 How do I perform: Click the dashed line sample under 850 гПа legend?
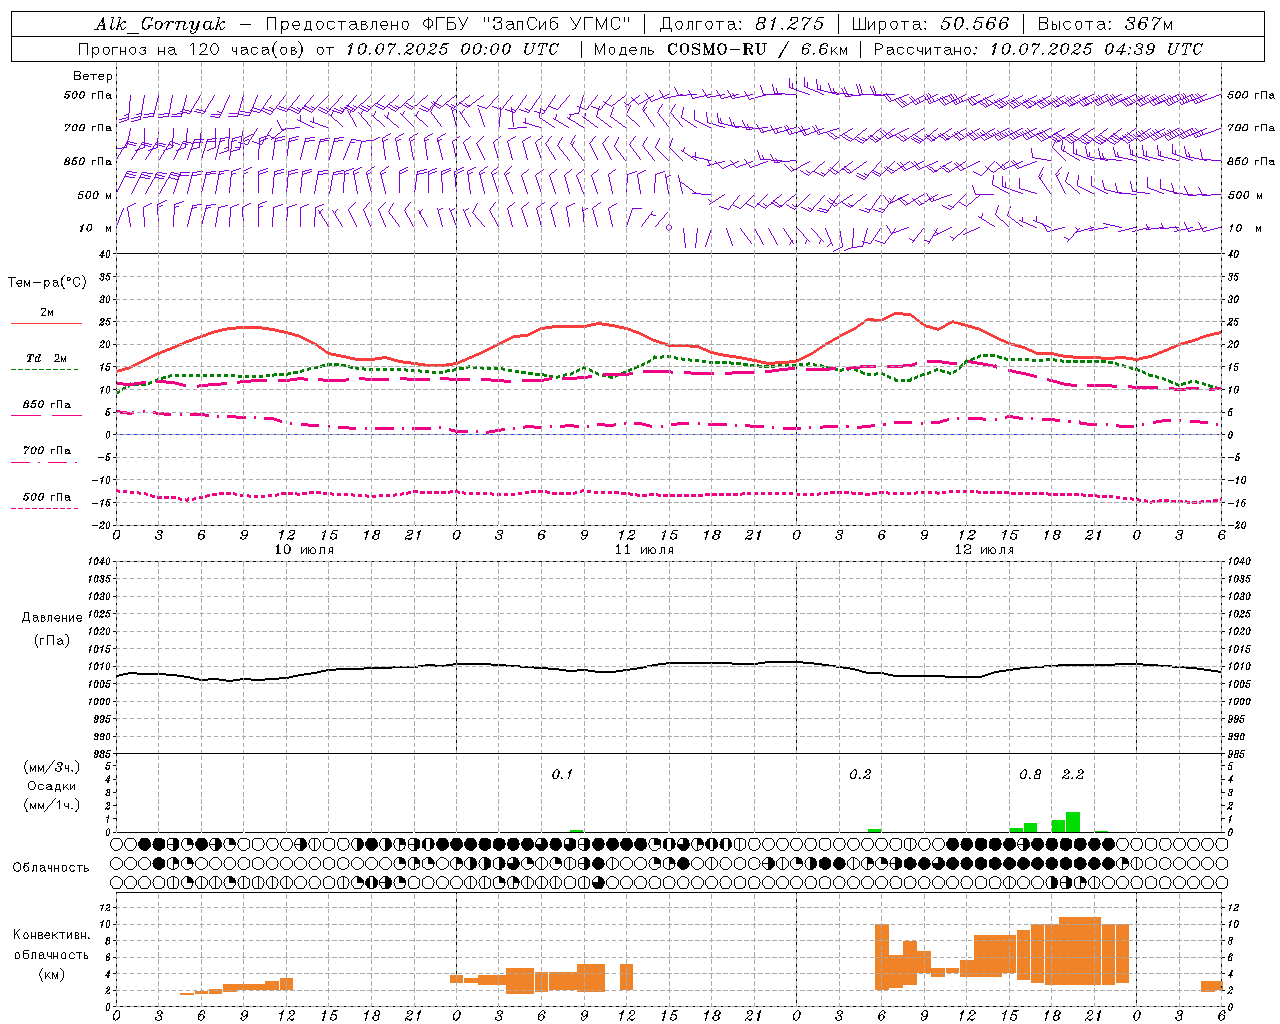tap(46, 416)
